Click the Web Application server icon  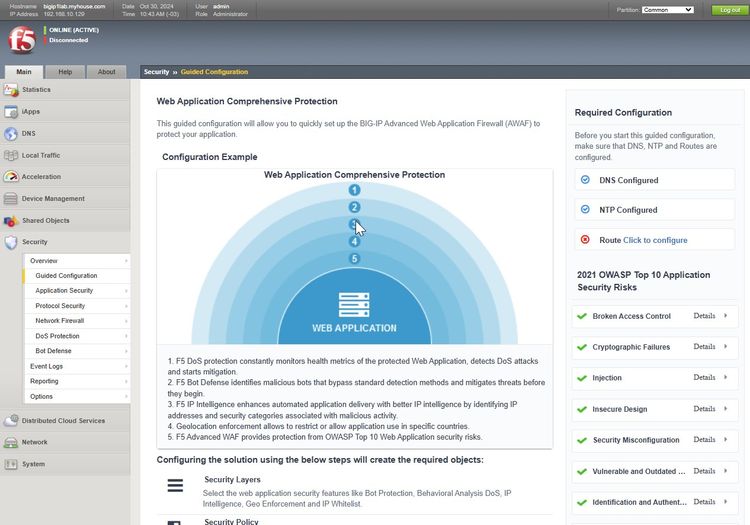coord(354,305)
